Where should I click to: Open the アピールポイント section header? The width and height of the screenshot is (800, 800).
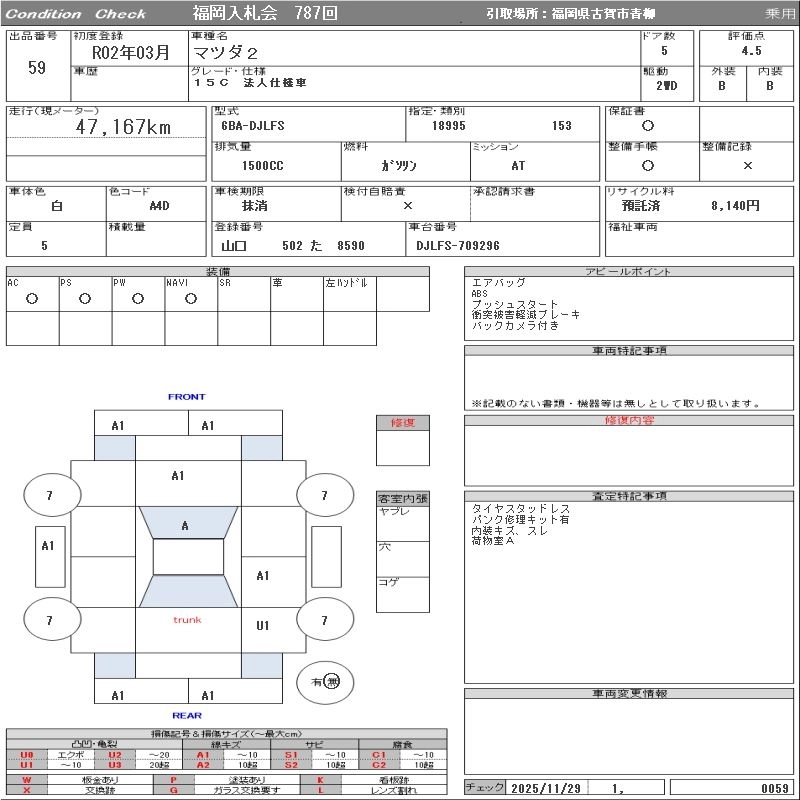(628, 272)
